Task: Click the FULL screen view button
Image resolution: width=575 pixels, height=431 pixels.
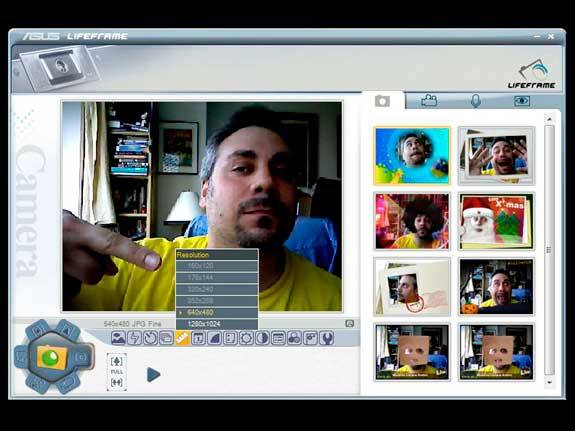Action: pos(117,372)
